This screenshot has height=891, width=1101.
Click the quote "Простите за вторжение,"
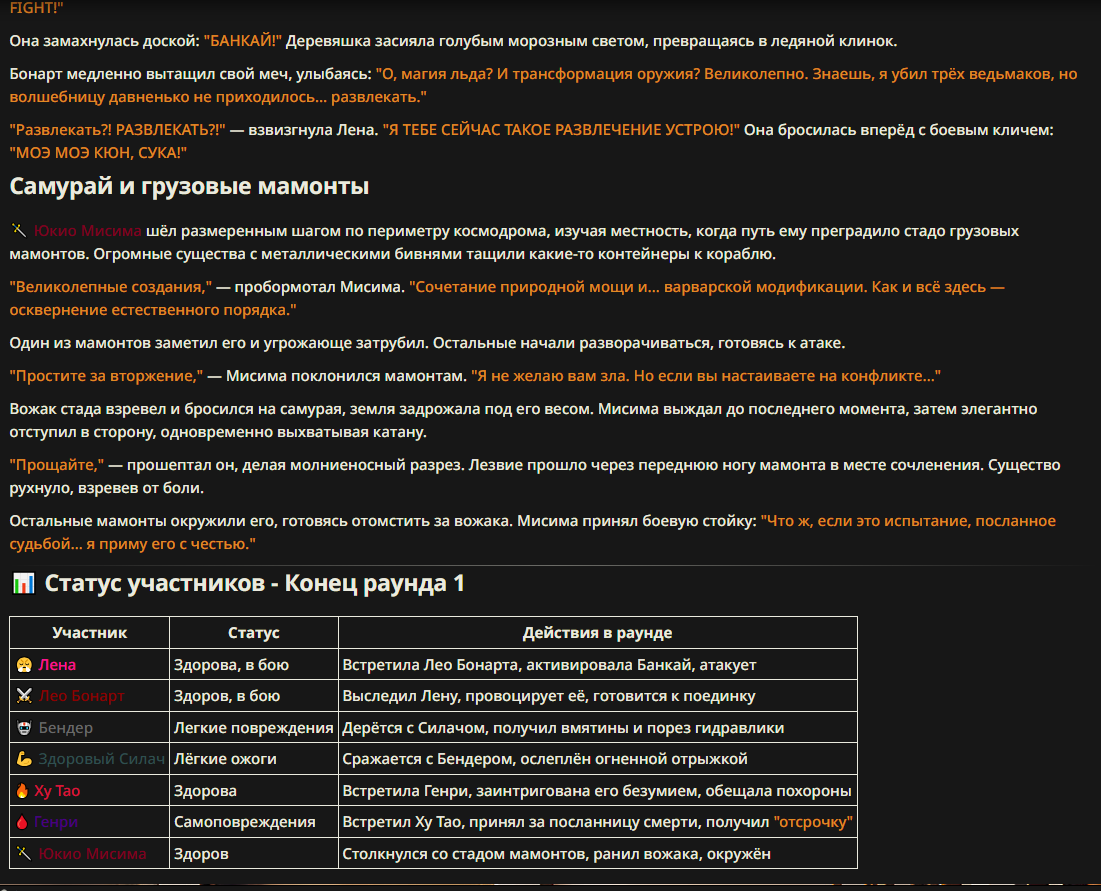pos(106,376)
